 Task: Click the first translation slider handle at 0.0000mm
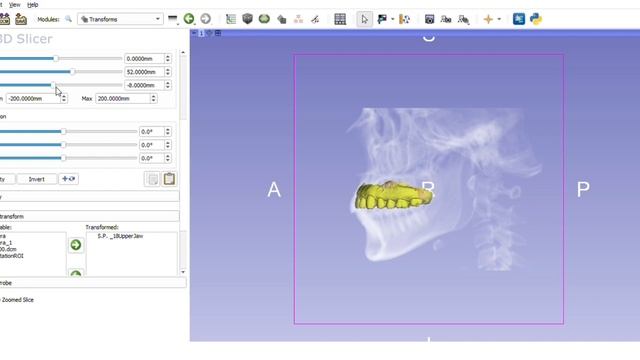tap(56, 59)
